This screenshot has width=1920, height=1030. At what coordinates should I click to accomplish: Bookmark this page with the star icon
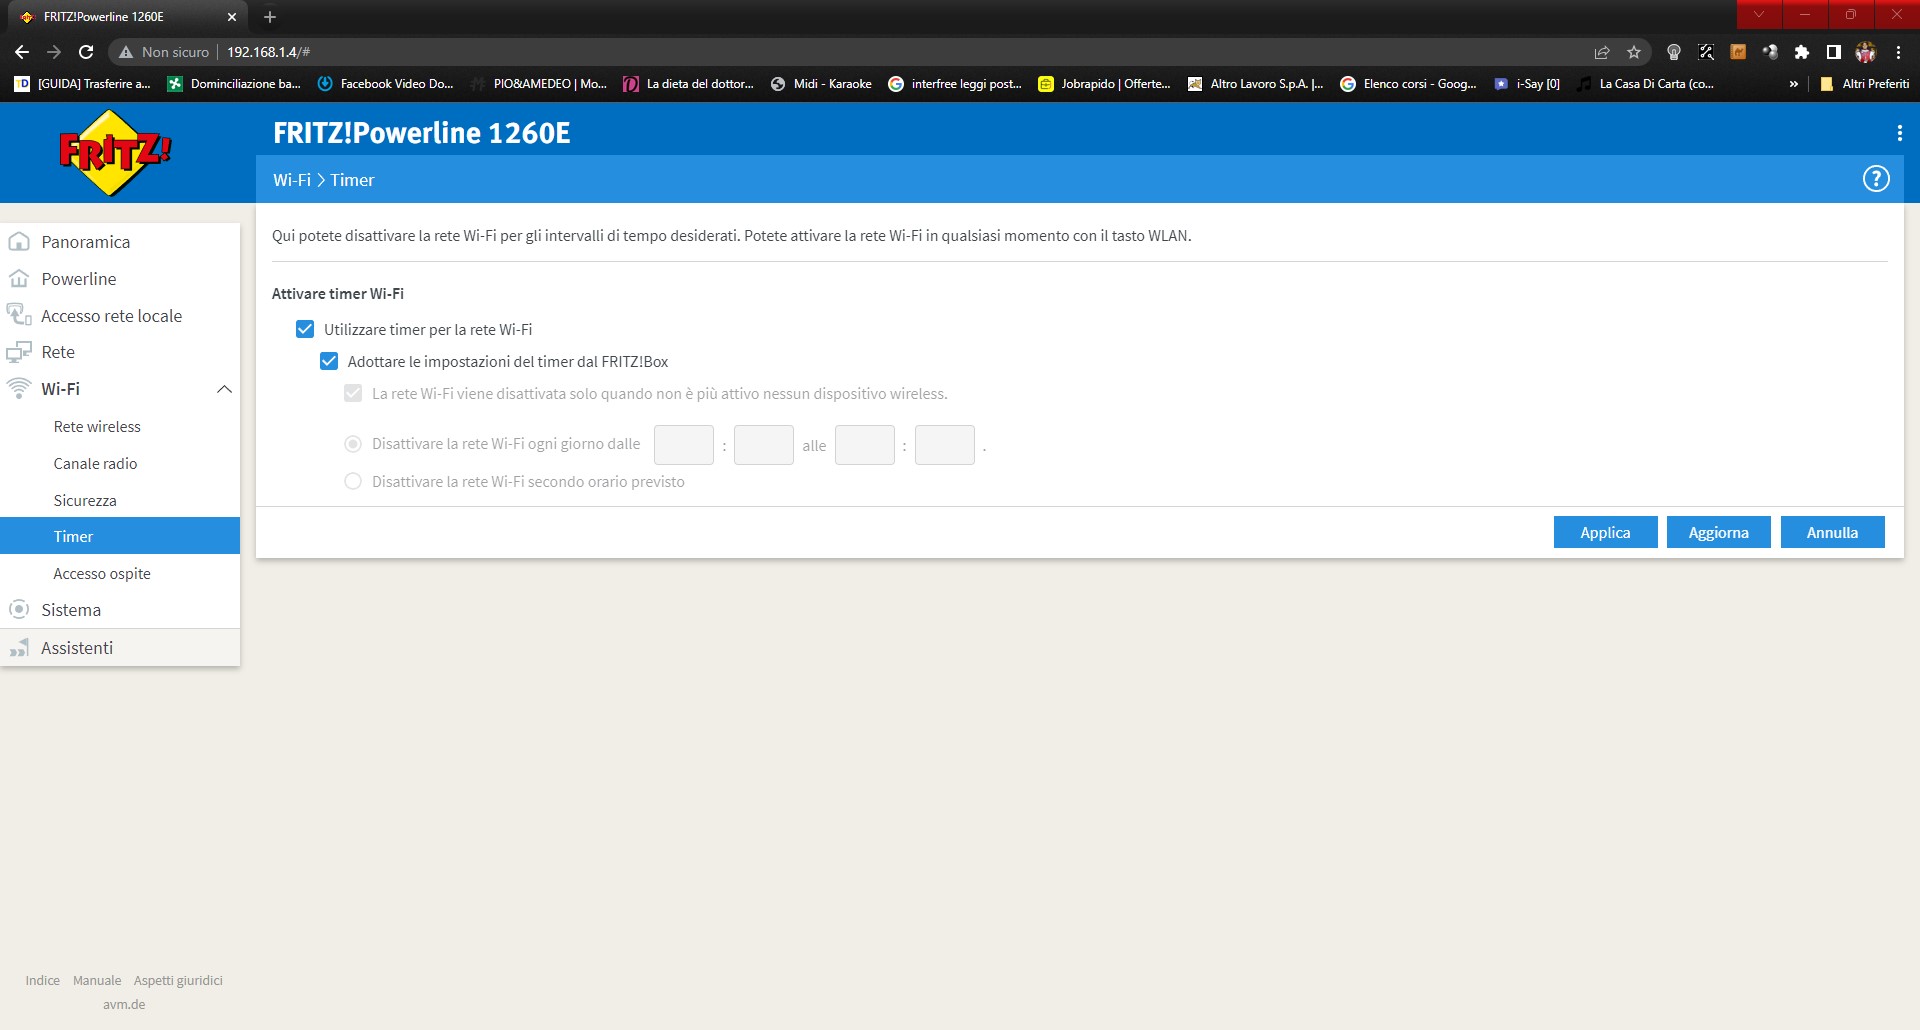(x=1634, y=52)
